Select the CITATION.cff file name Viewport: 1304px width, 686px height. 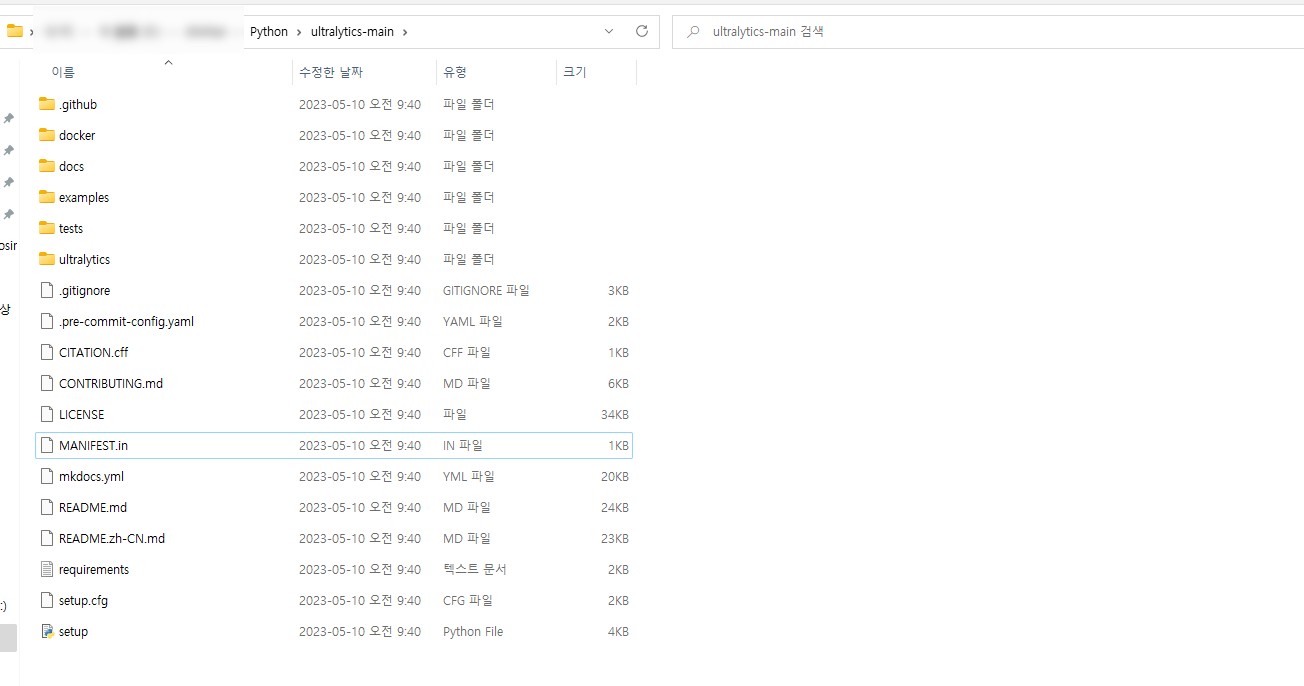[94, 352]
